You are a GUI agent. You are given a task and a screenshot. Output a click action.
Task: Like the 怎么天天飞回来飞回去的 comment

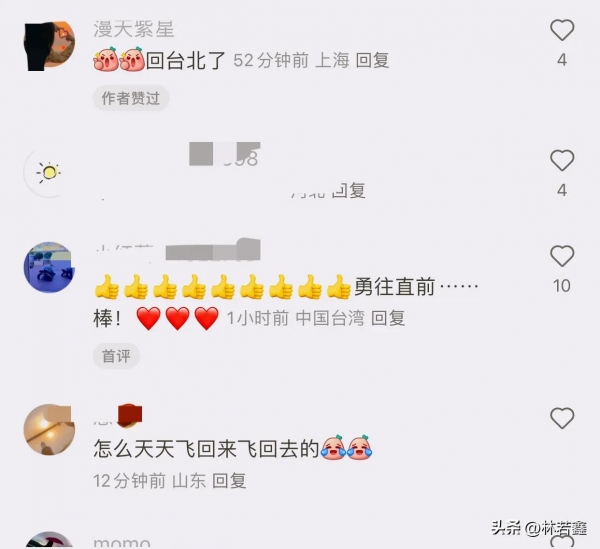(x=562, y=418)
